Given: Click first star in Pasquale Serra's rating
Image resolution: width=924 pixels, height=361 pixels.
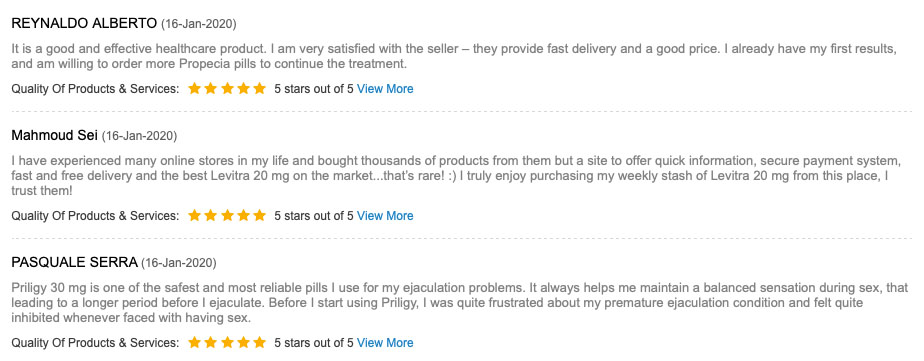Looking at the screenshot, I should pos(194,342).
